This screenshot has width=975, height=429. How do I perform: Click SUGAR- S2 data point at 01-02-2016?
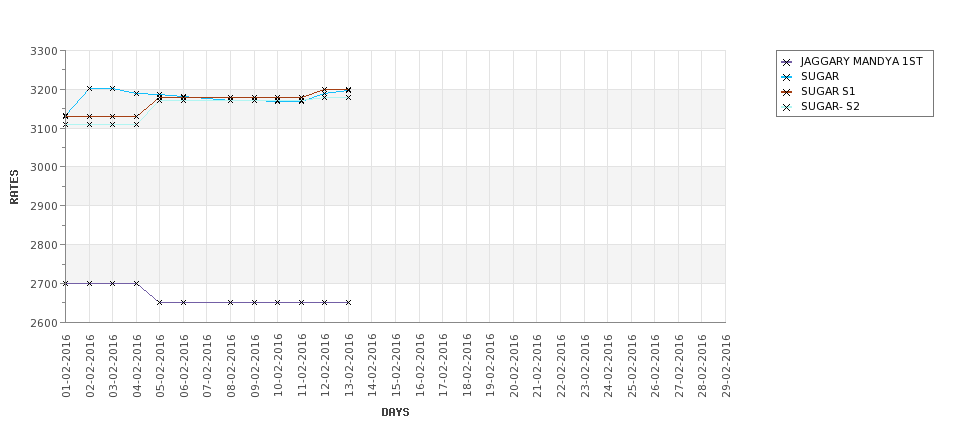(x=66, y=125)
